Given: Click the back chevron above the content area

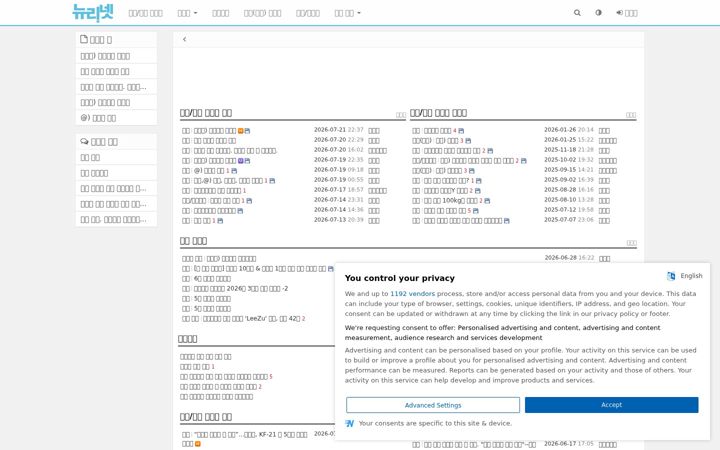Looking at the screenshot, I should tap(185, 39).
